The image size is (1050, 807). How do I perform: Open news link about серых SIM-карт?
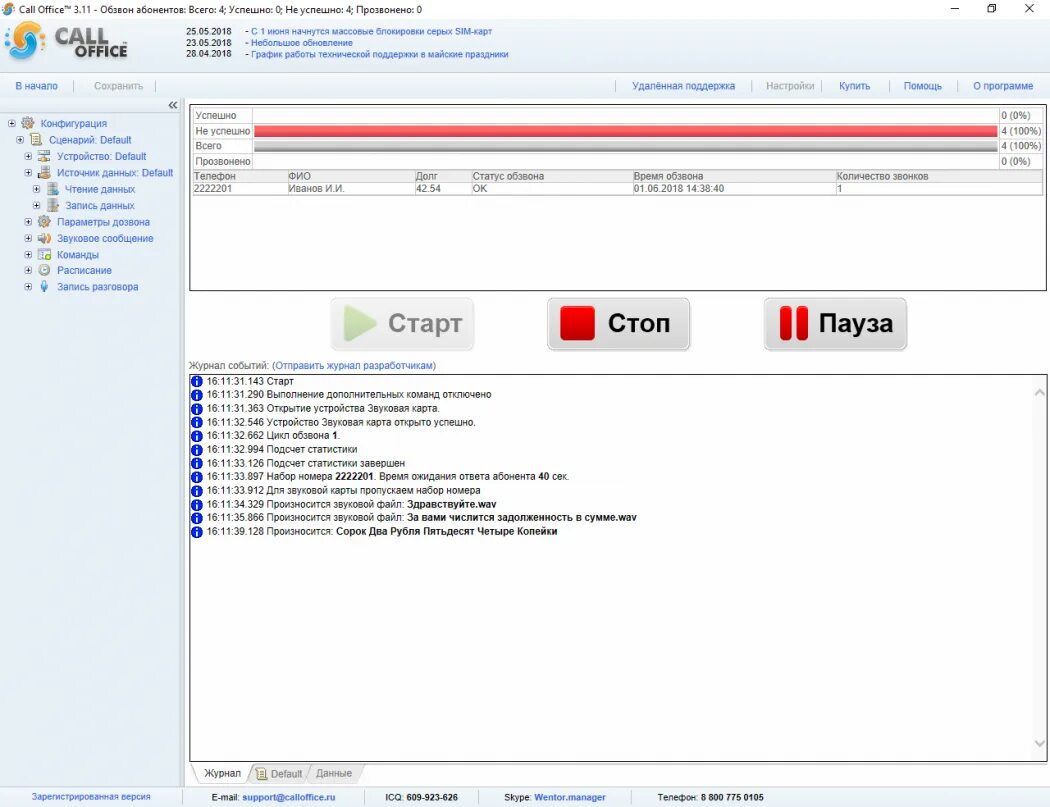coord(372,31)
